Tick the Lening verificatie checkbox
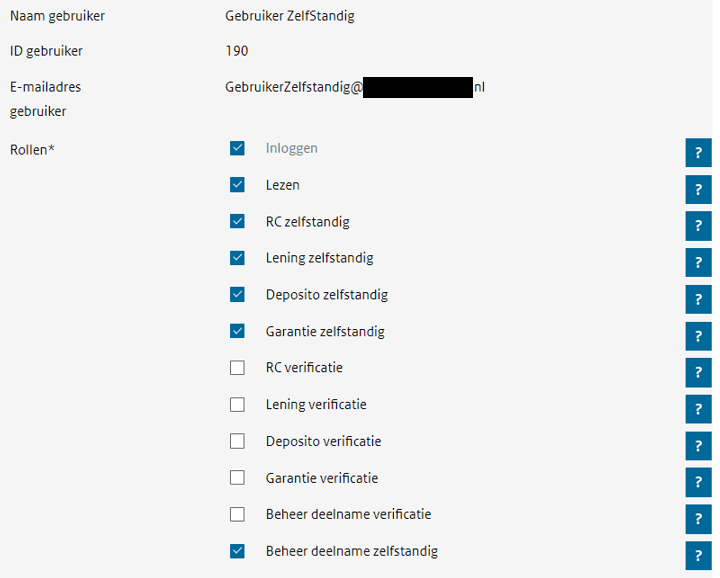Viewport: 720px width, 578px height. [x=237, y=404]
